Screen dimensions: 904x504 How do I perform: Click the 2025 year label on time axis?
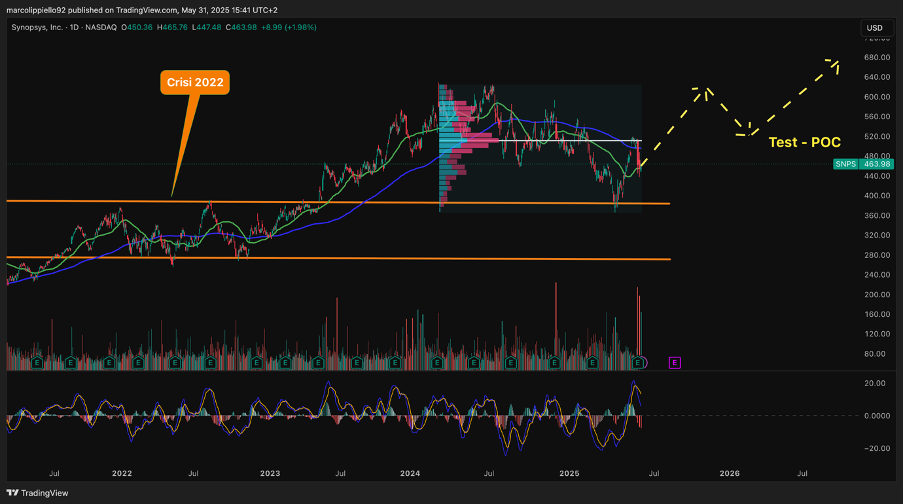click(569, 473)
